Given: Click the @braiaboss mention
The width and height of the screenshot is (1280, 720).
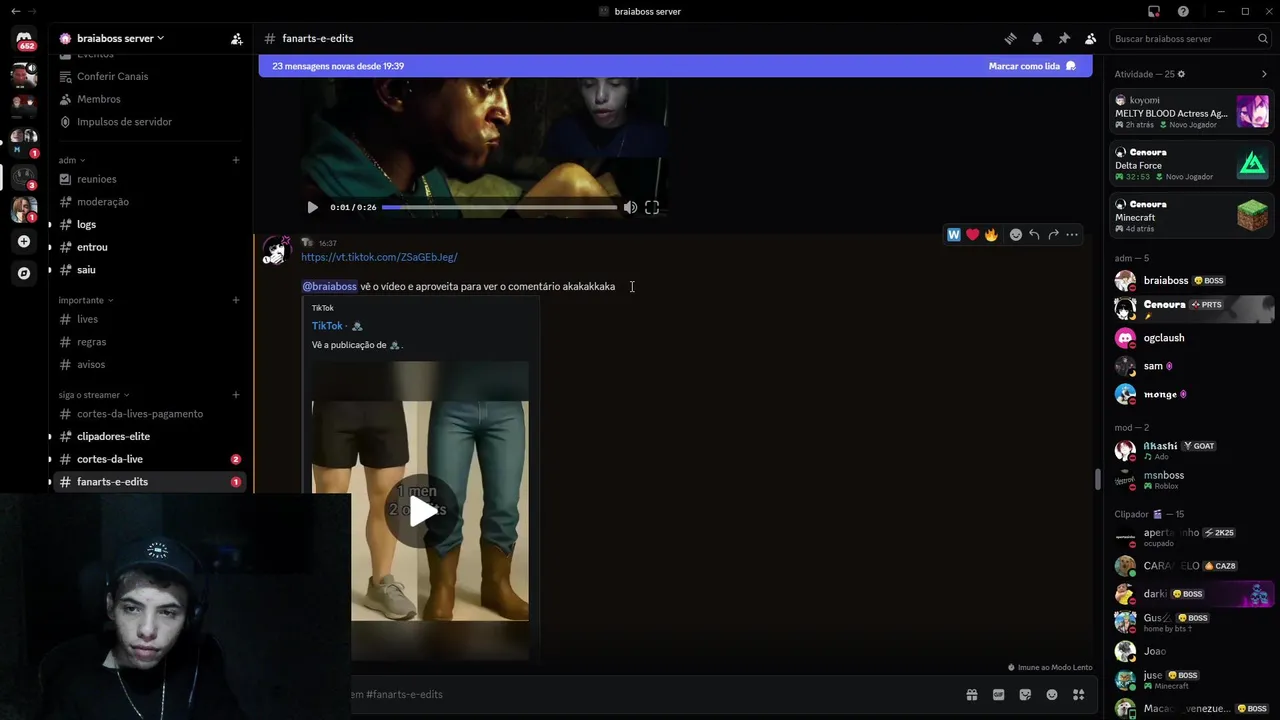Looking at the screenshot, I should [329, 286].
